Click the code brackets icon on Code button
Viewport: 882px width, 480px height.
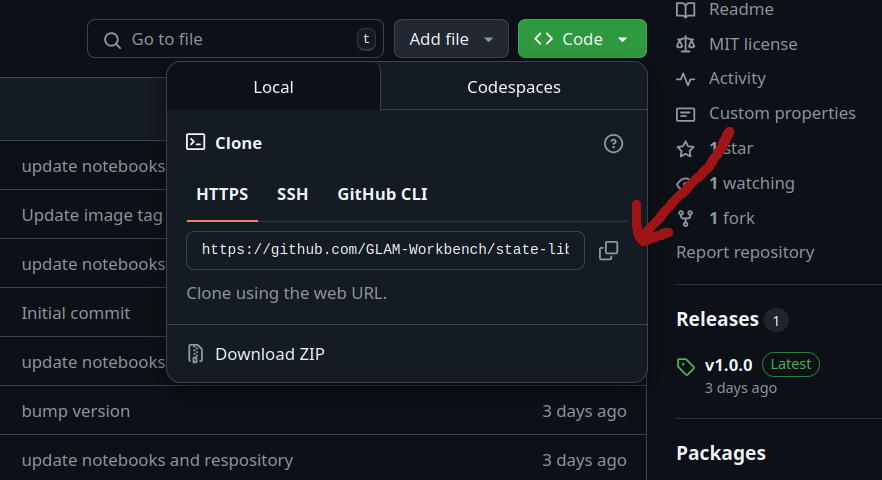pyautogui.click(x=543, y=38)
